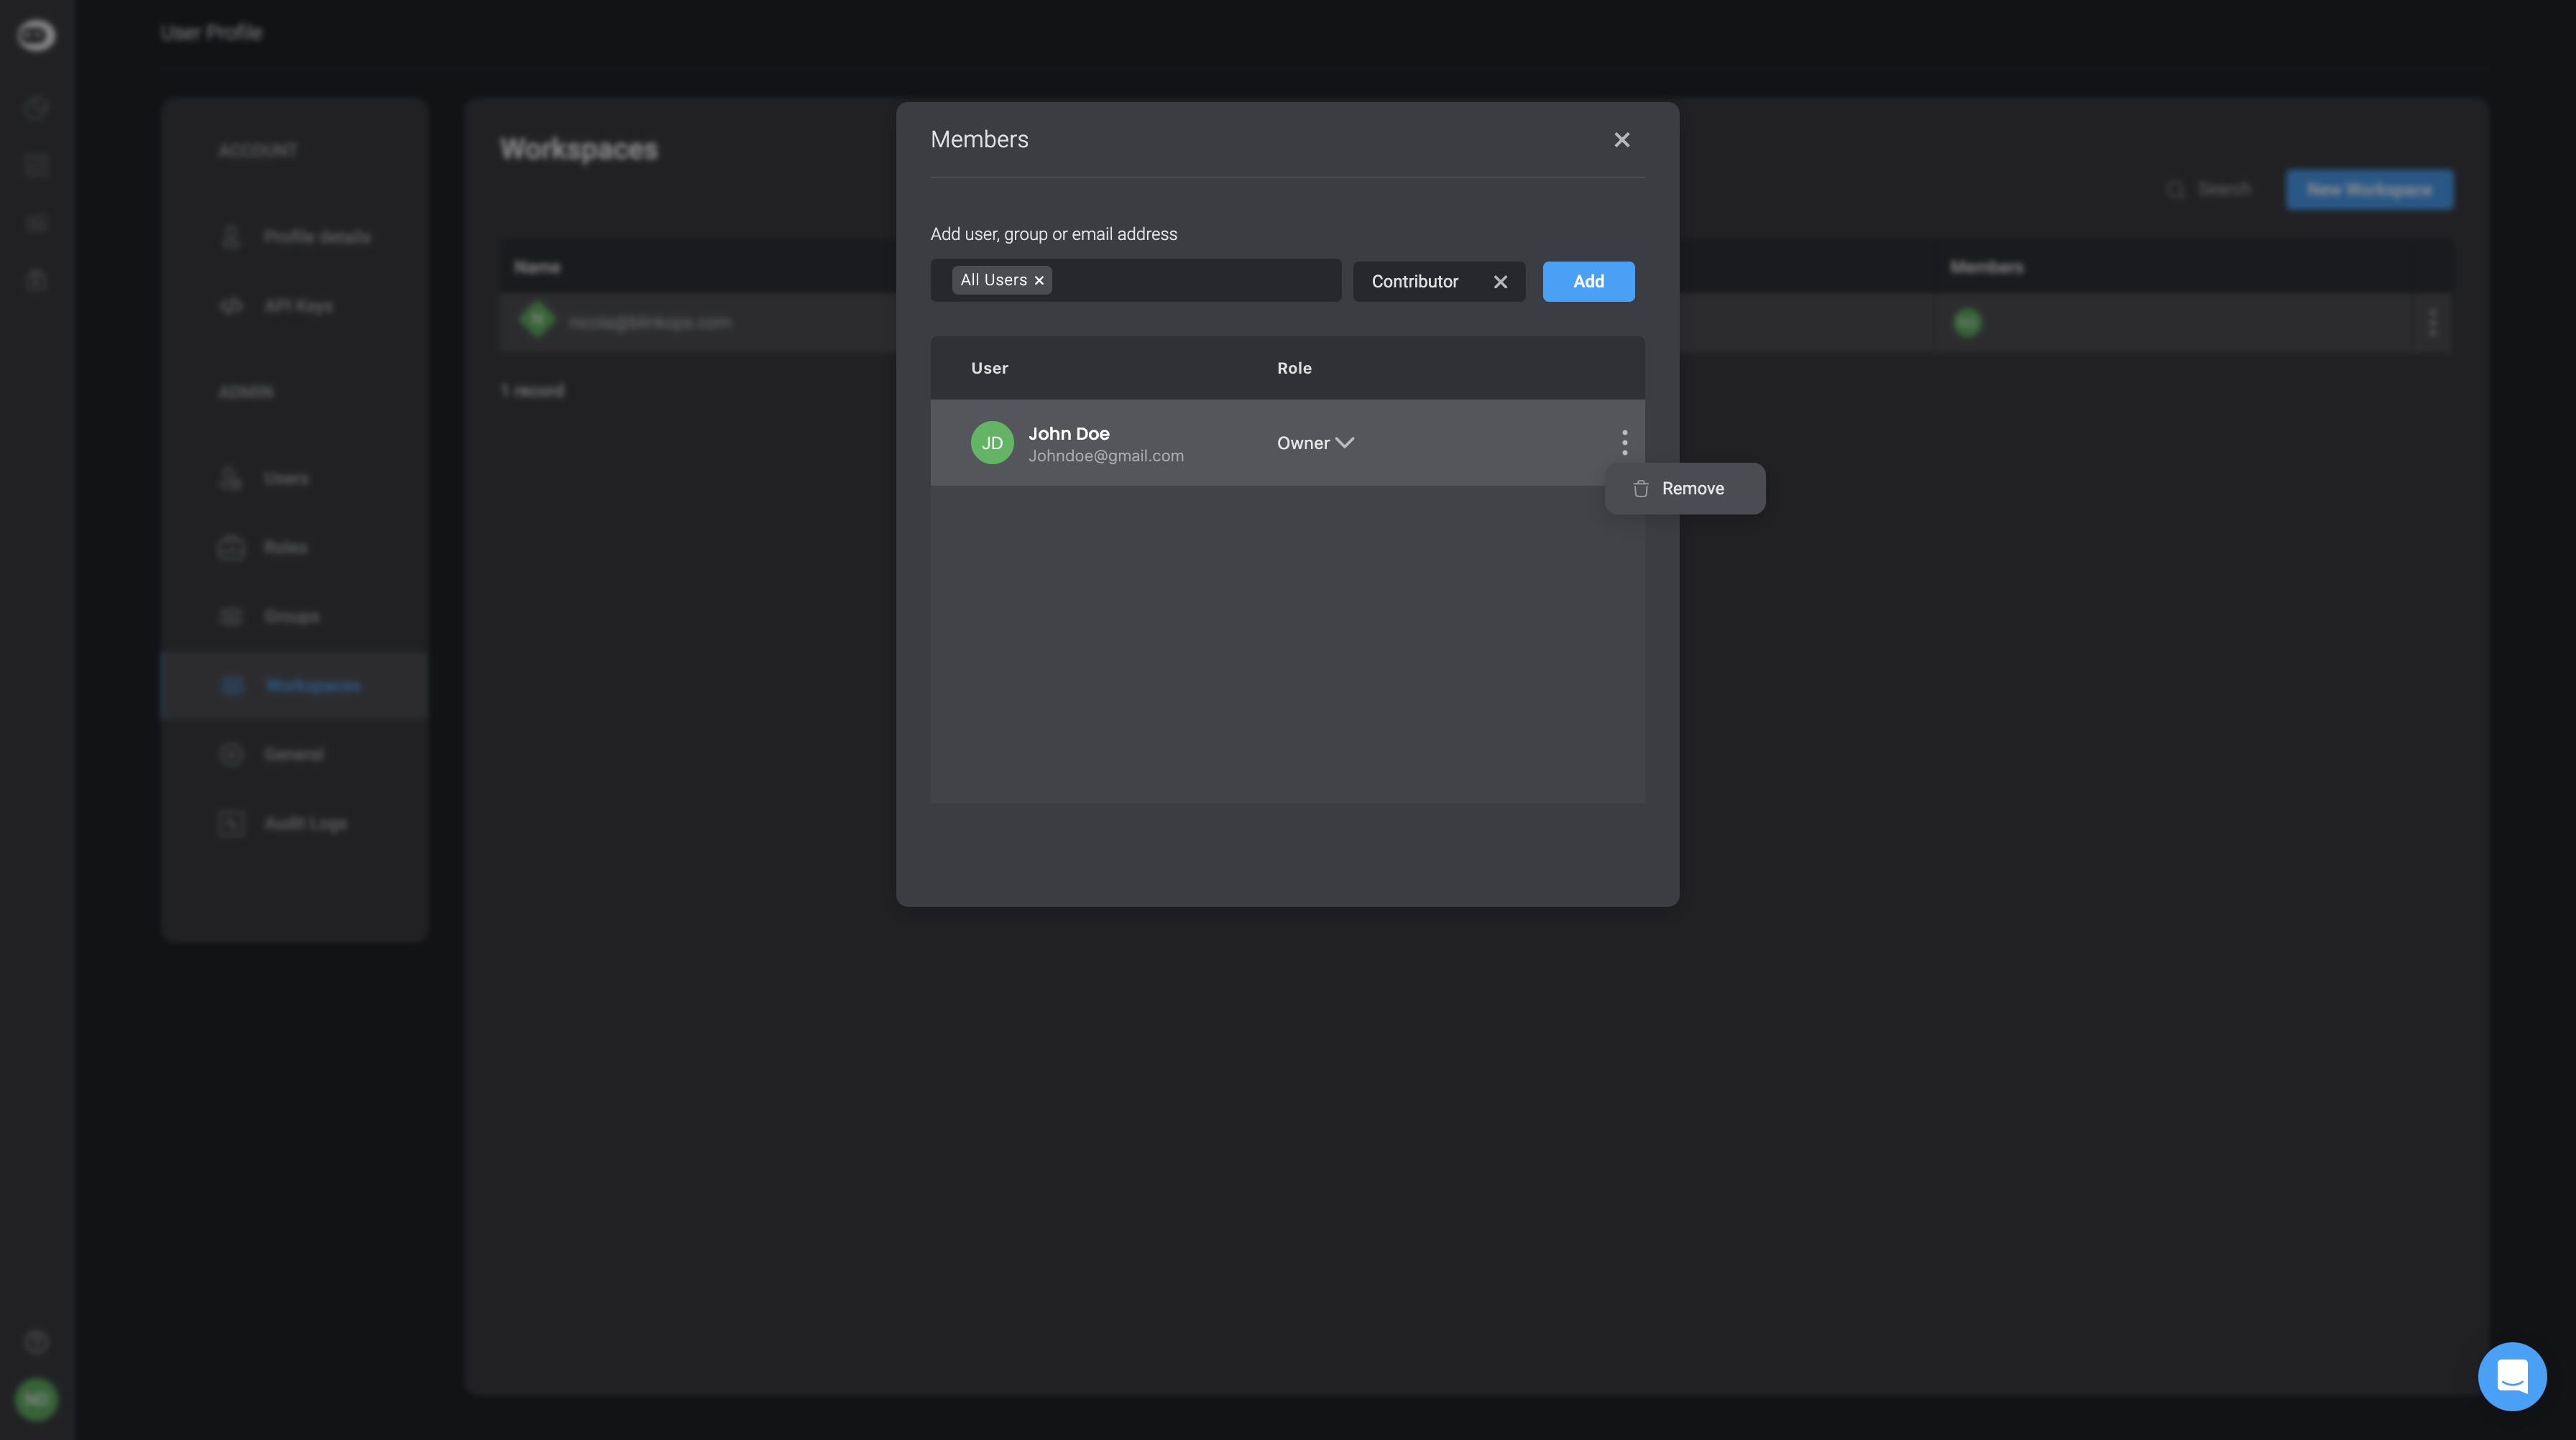Viewport: 2576px width, 1440px height.
Task: Click John Doe name text
Action: tap(1068, 434)
